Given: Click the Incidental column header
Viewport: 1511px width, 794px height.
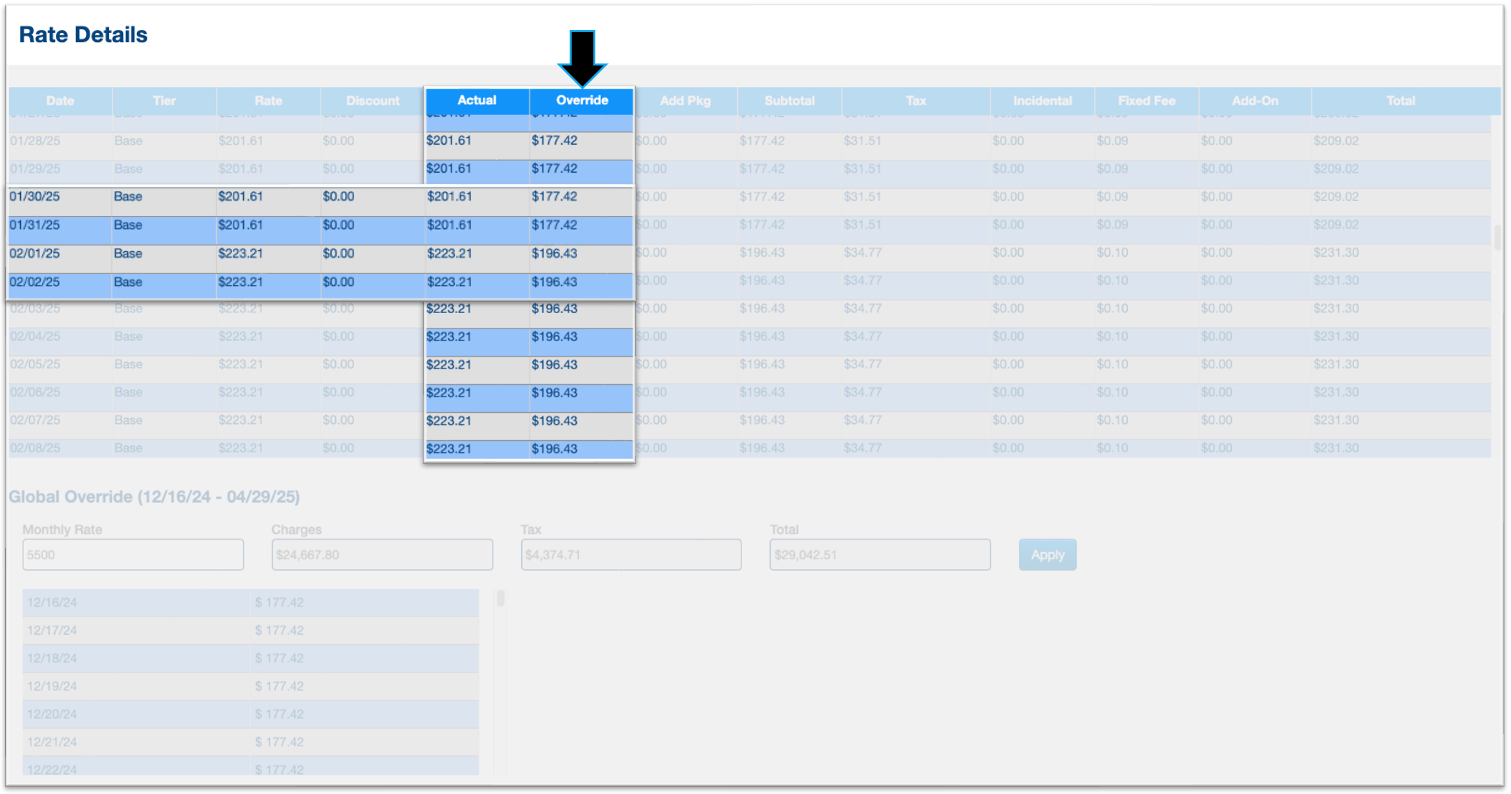Looking at the screenshot, I should tap(1042, 101).
